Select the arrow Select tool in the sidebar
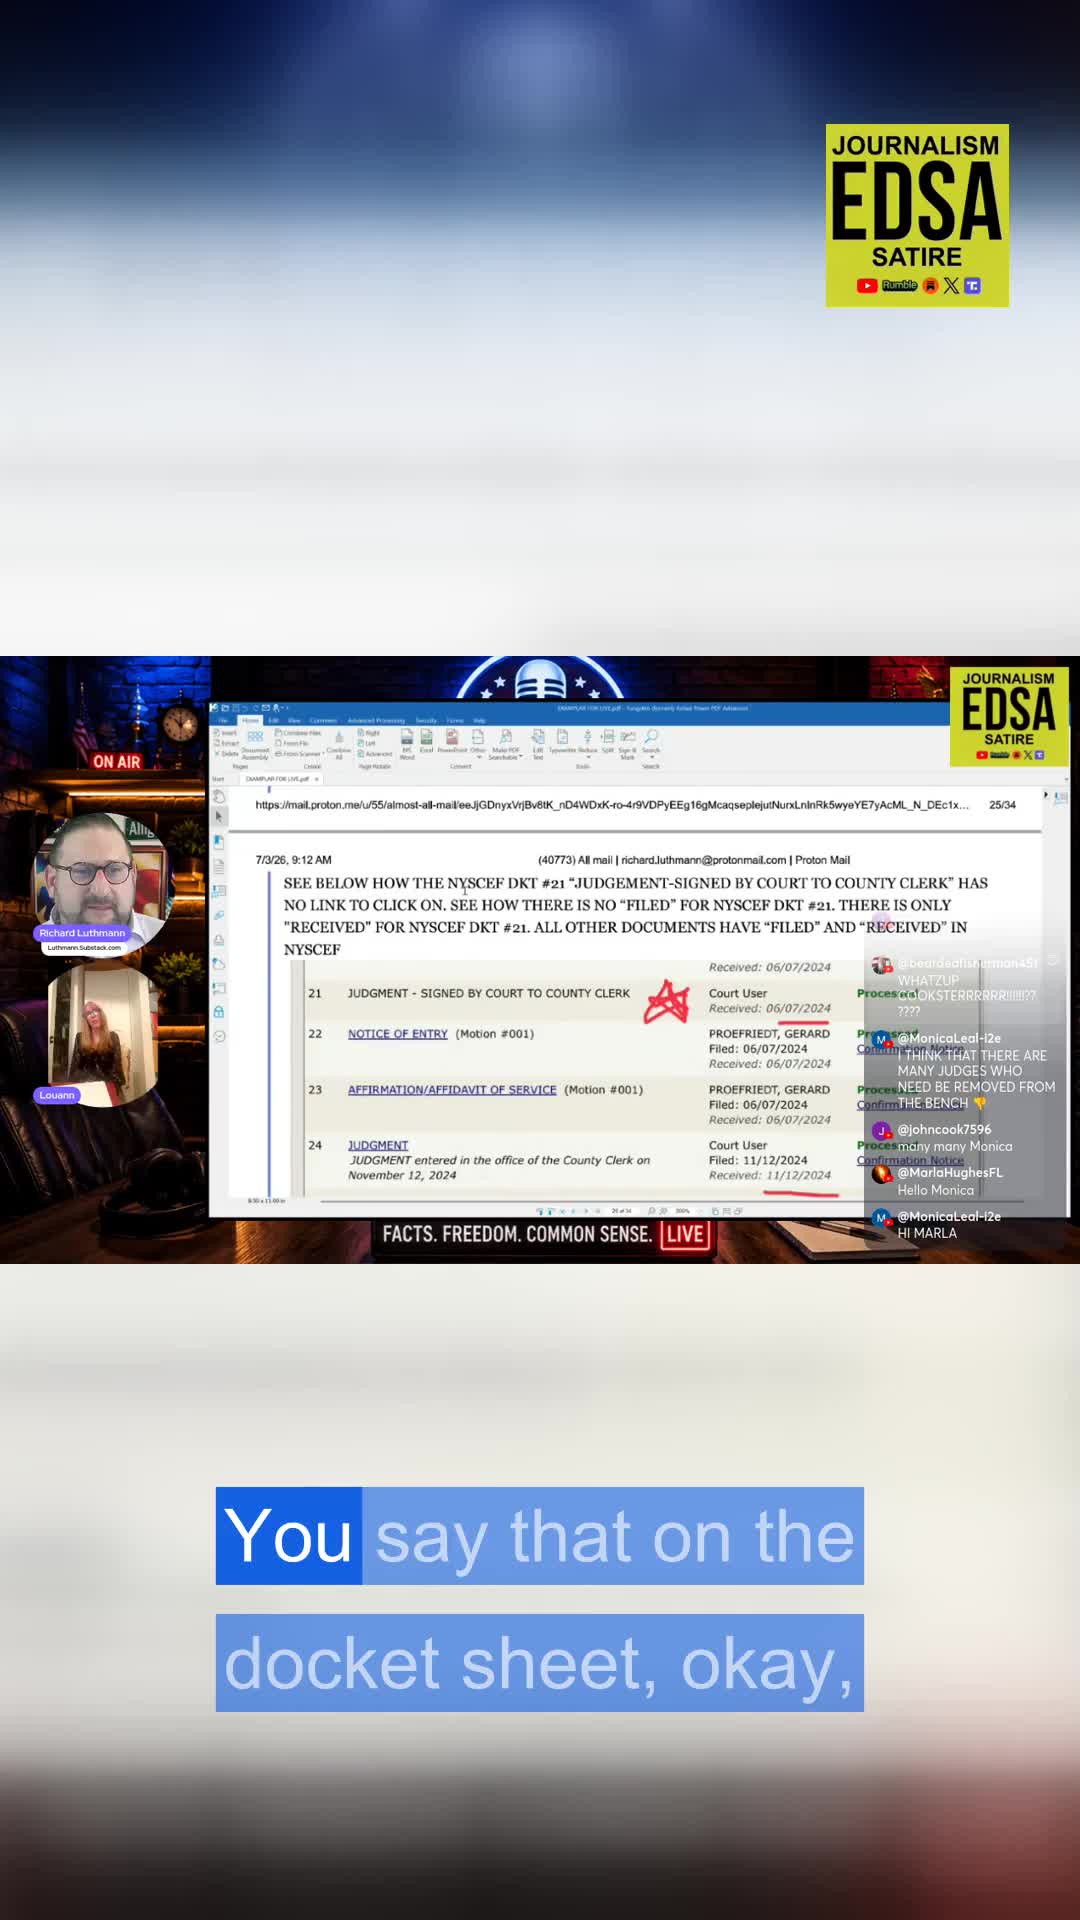The image size is (1080, 1920). click(x=219, y=817)
